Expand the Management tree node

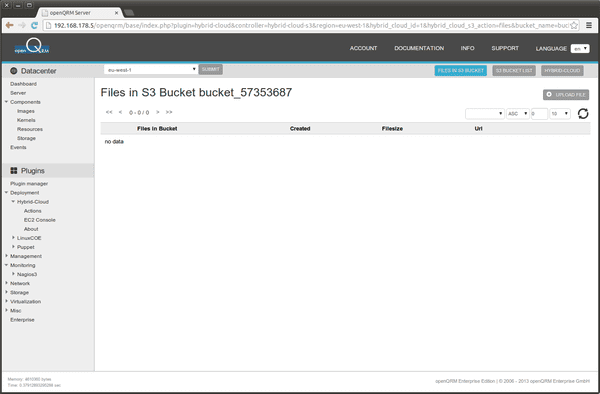7,256
